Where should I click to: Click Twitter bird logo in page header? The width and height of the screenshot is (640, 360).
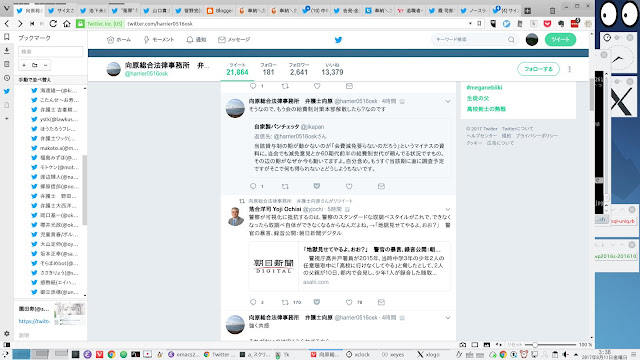tap(338, 40)
